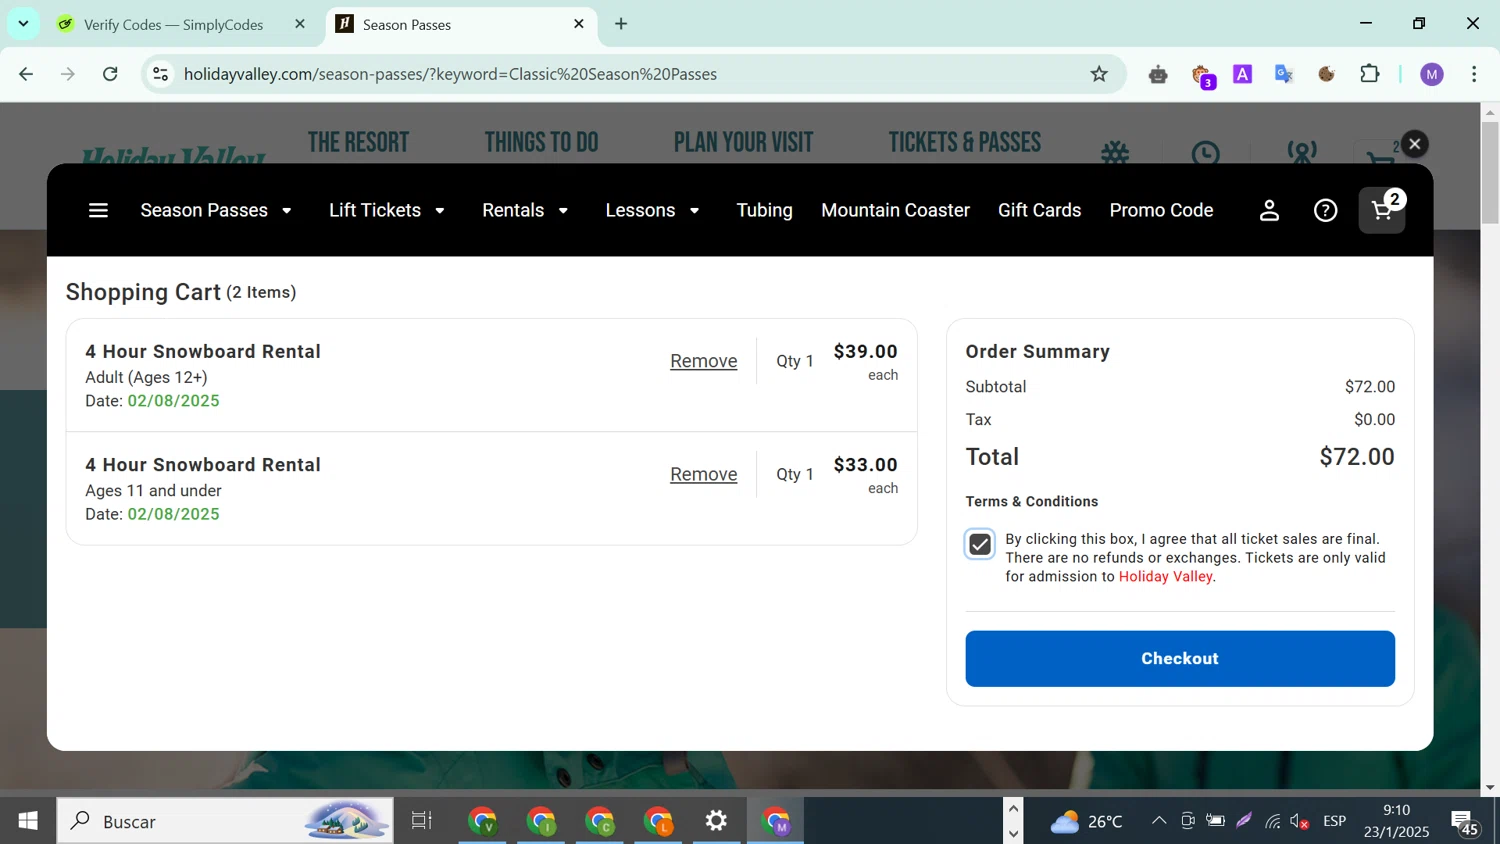The width and height of the screenshot is (1500, 844).
Task: Open the Tubing menu item
Action: pyautogui.click(x=764, y=210)
